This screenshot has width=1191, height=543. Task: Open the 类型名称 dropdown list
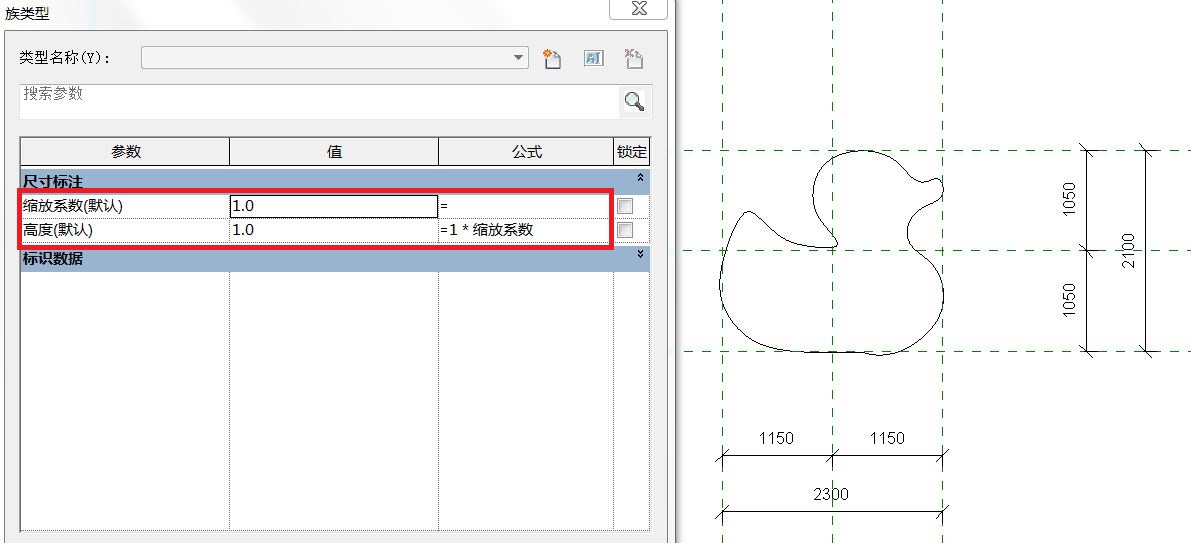pyautogui.click(x=519, y=58)
